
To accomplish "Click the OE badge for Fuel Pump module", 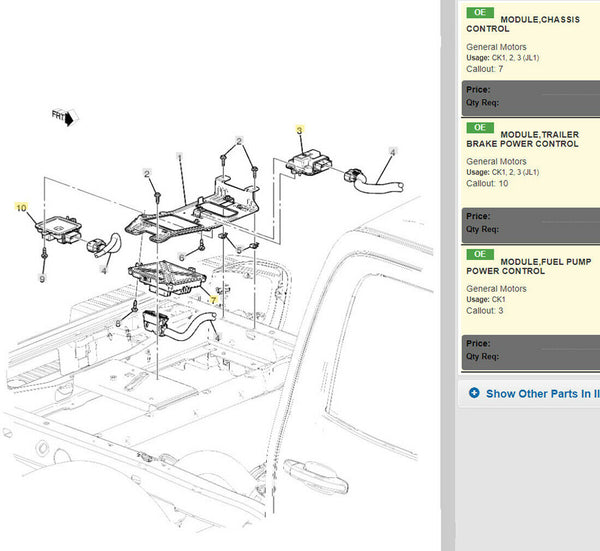I will [x=480, y=255].
